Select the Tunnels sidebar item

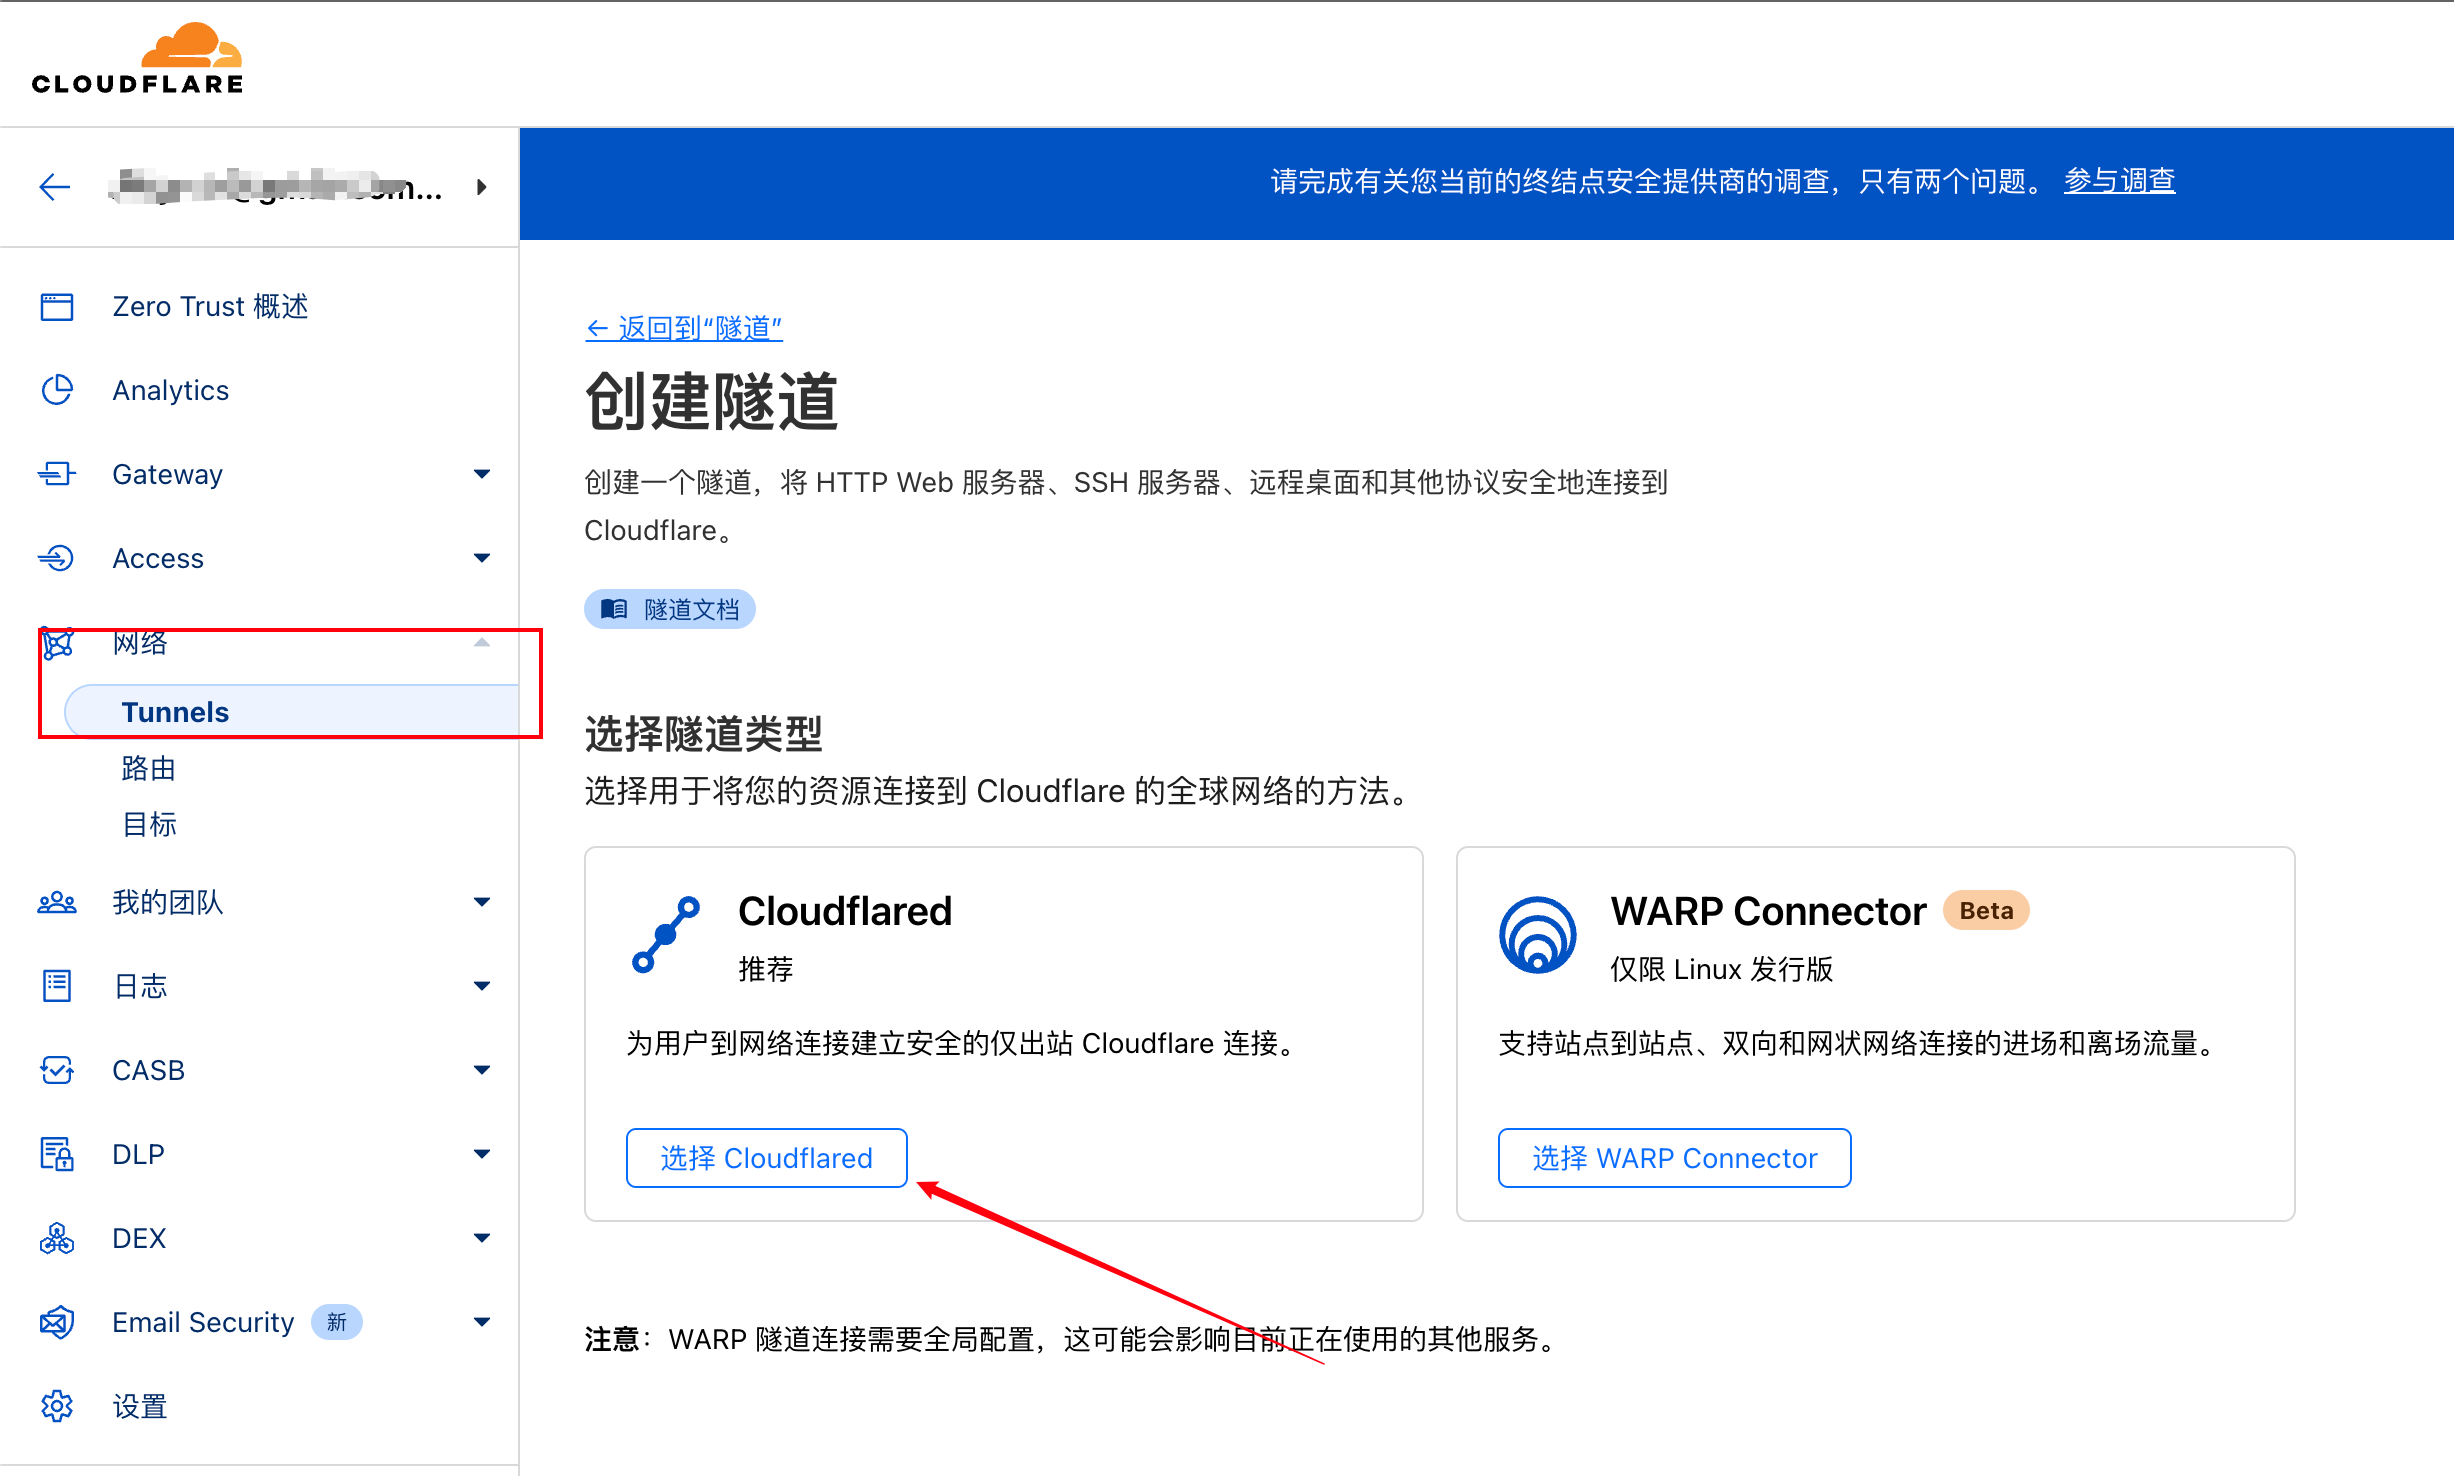click(x=176, y=712)
